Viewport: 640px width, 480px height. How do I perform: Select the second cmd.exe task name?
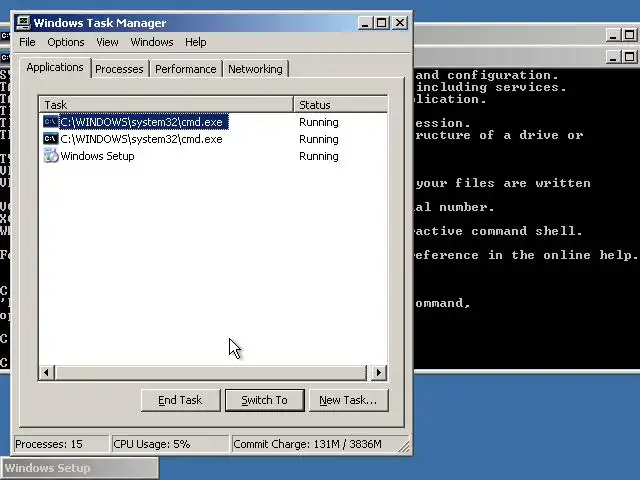point(141,139)
